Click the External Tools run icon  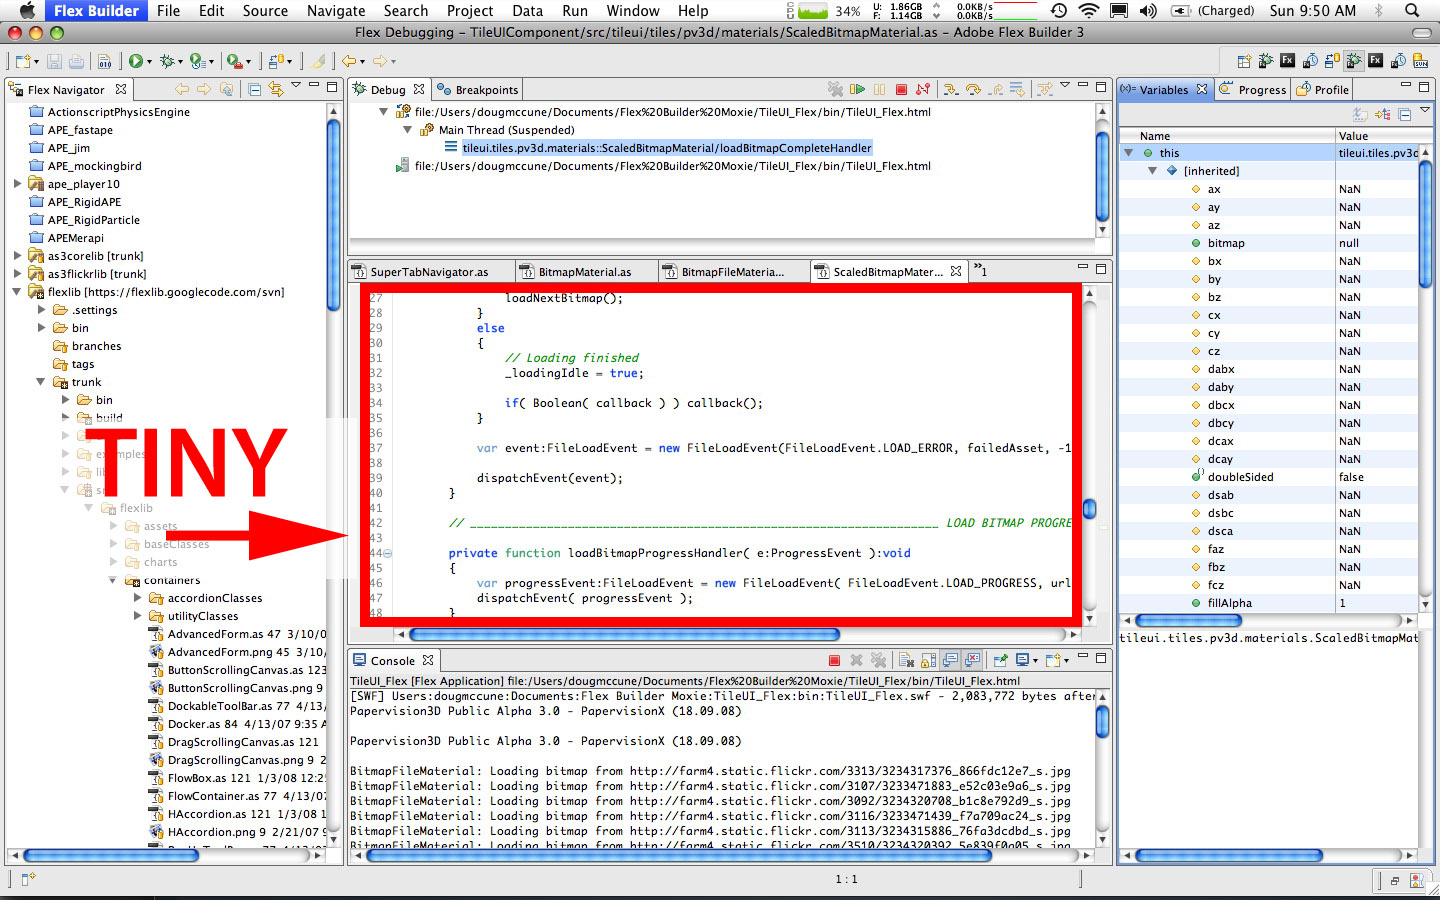tap(233, 61)
